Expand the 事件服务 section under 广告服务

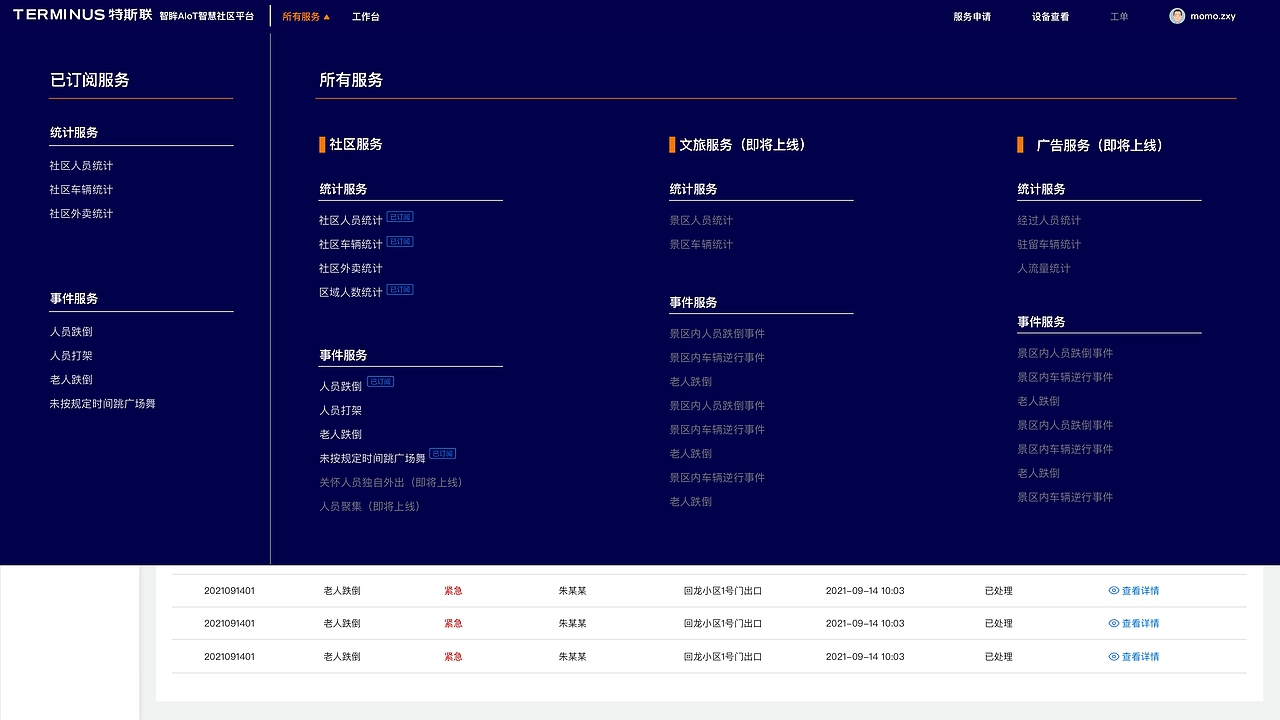point(1039,321)
